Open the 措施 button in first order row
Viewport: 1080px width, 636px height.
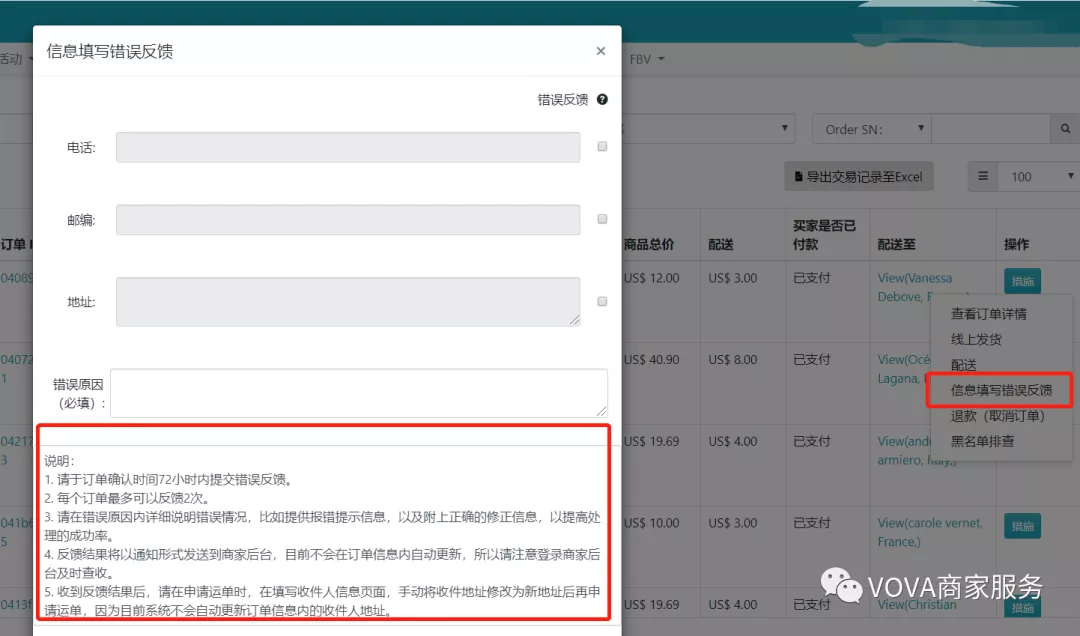(1022, 281)
